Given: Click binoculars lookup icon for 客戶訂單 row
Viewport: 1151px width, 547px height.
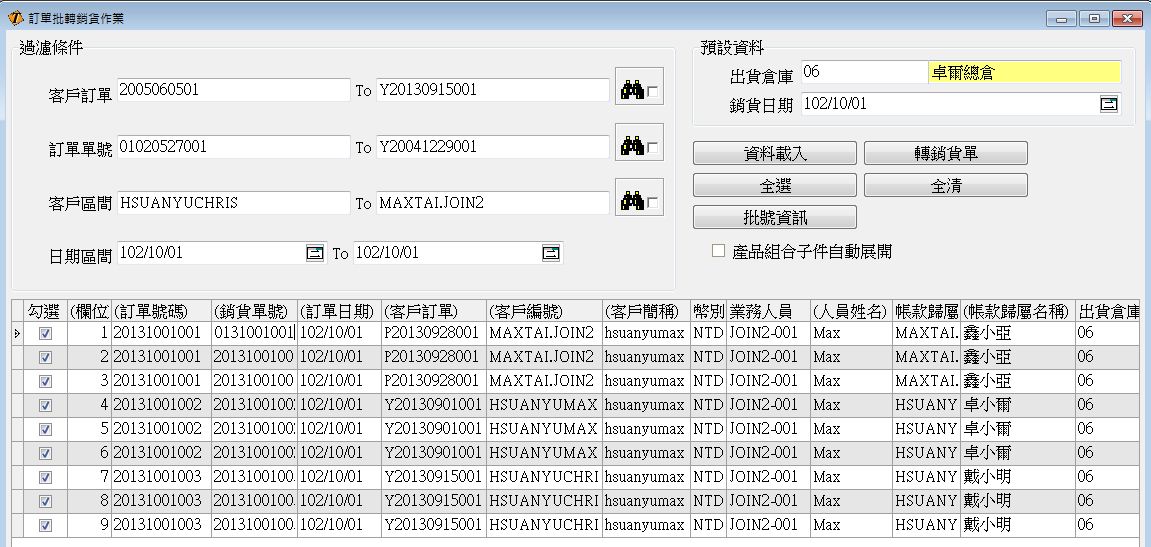Looking at the screenshot, I should point(632,90).
